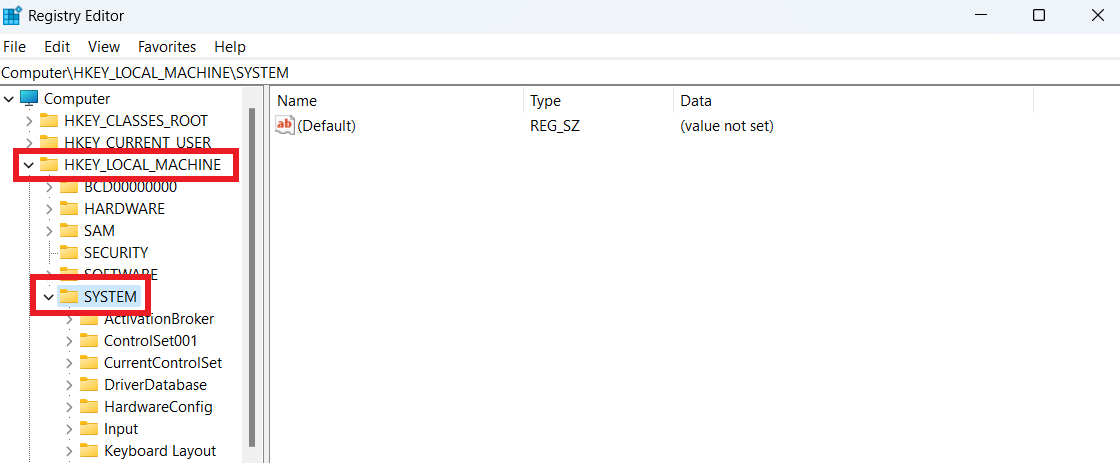Click the registry path address bar

tap(560, 73)
